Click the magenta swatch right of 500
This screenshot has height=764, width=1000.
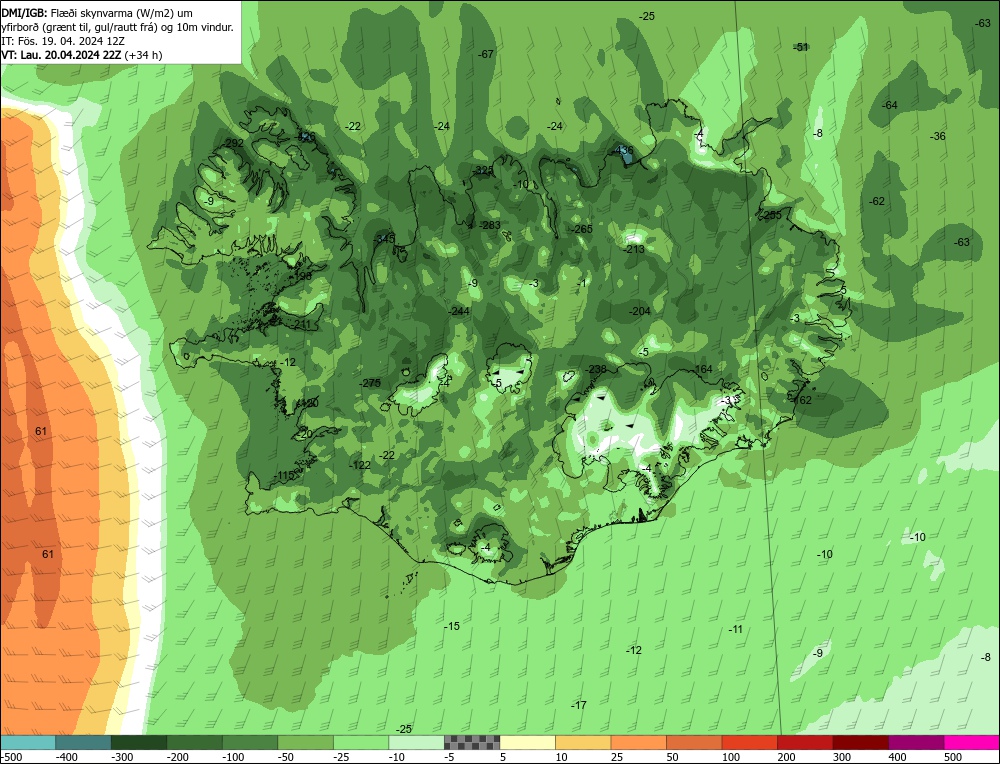pyautogui.click(x=971, y=742)
